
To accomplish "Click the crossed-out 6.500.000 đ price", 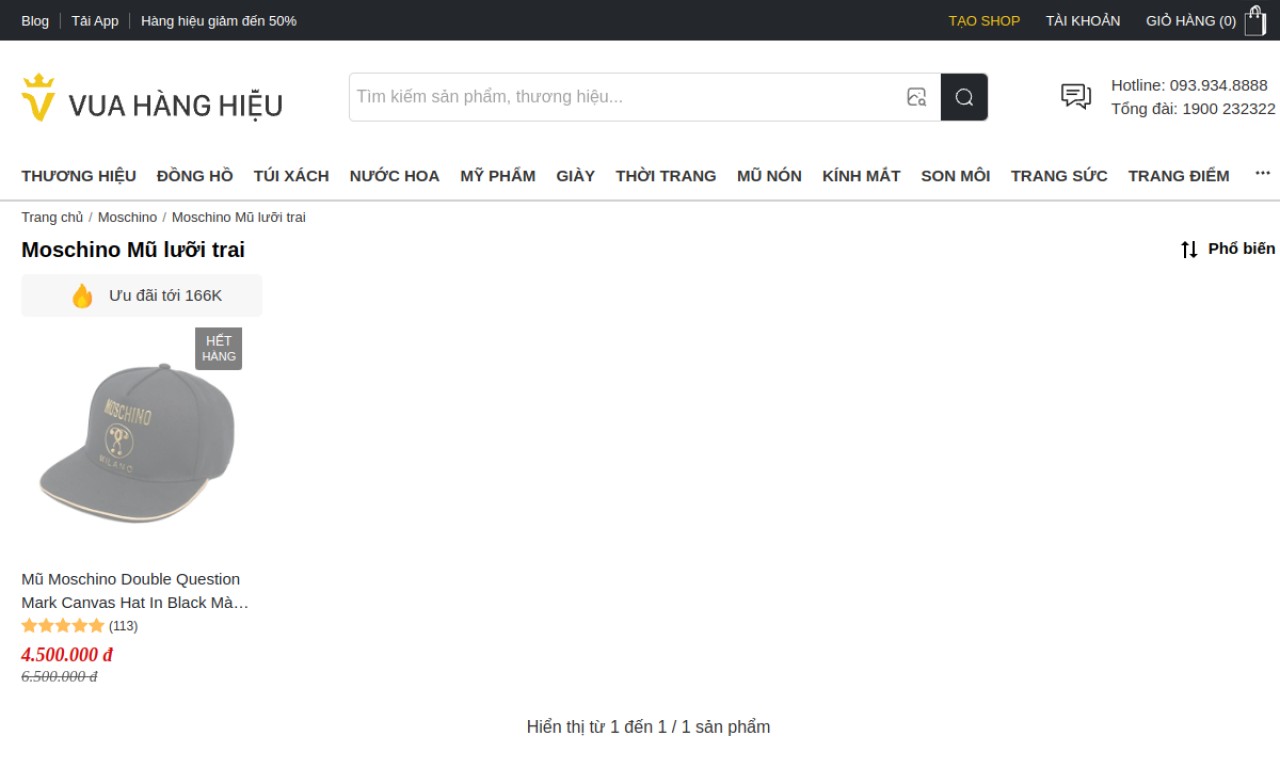I will [59, 677].
